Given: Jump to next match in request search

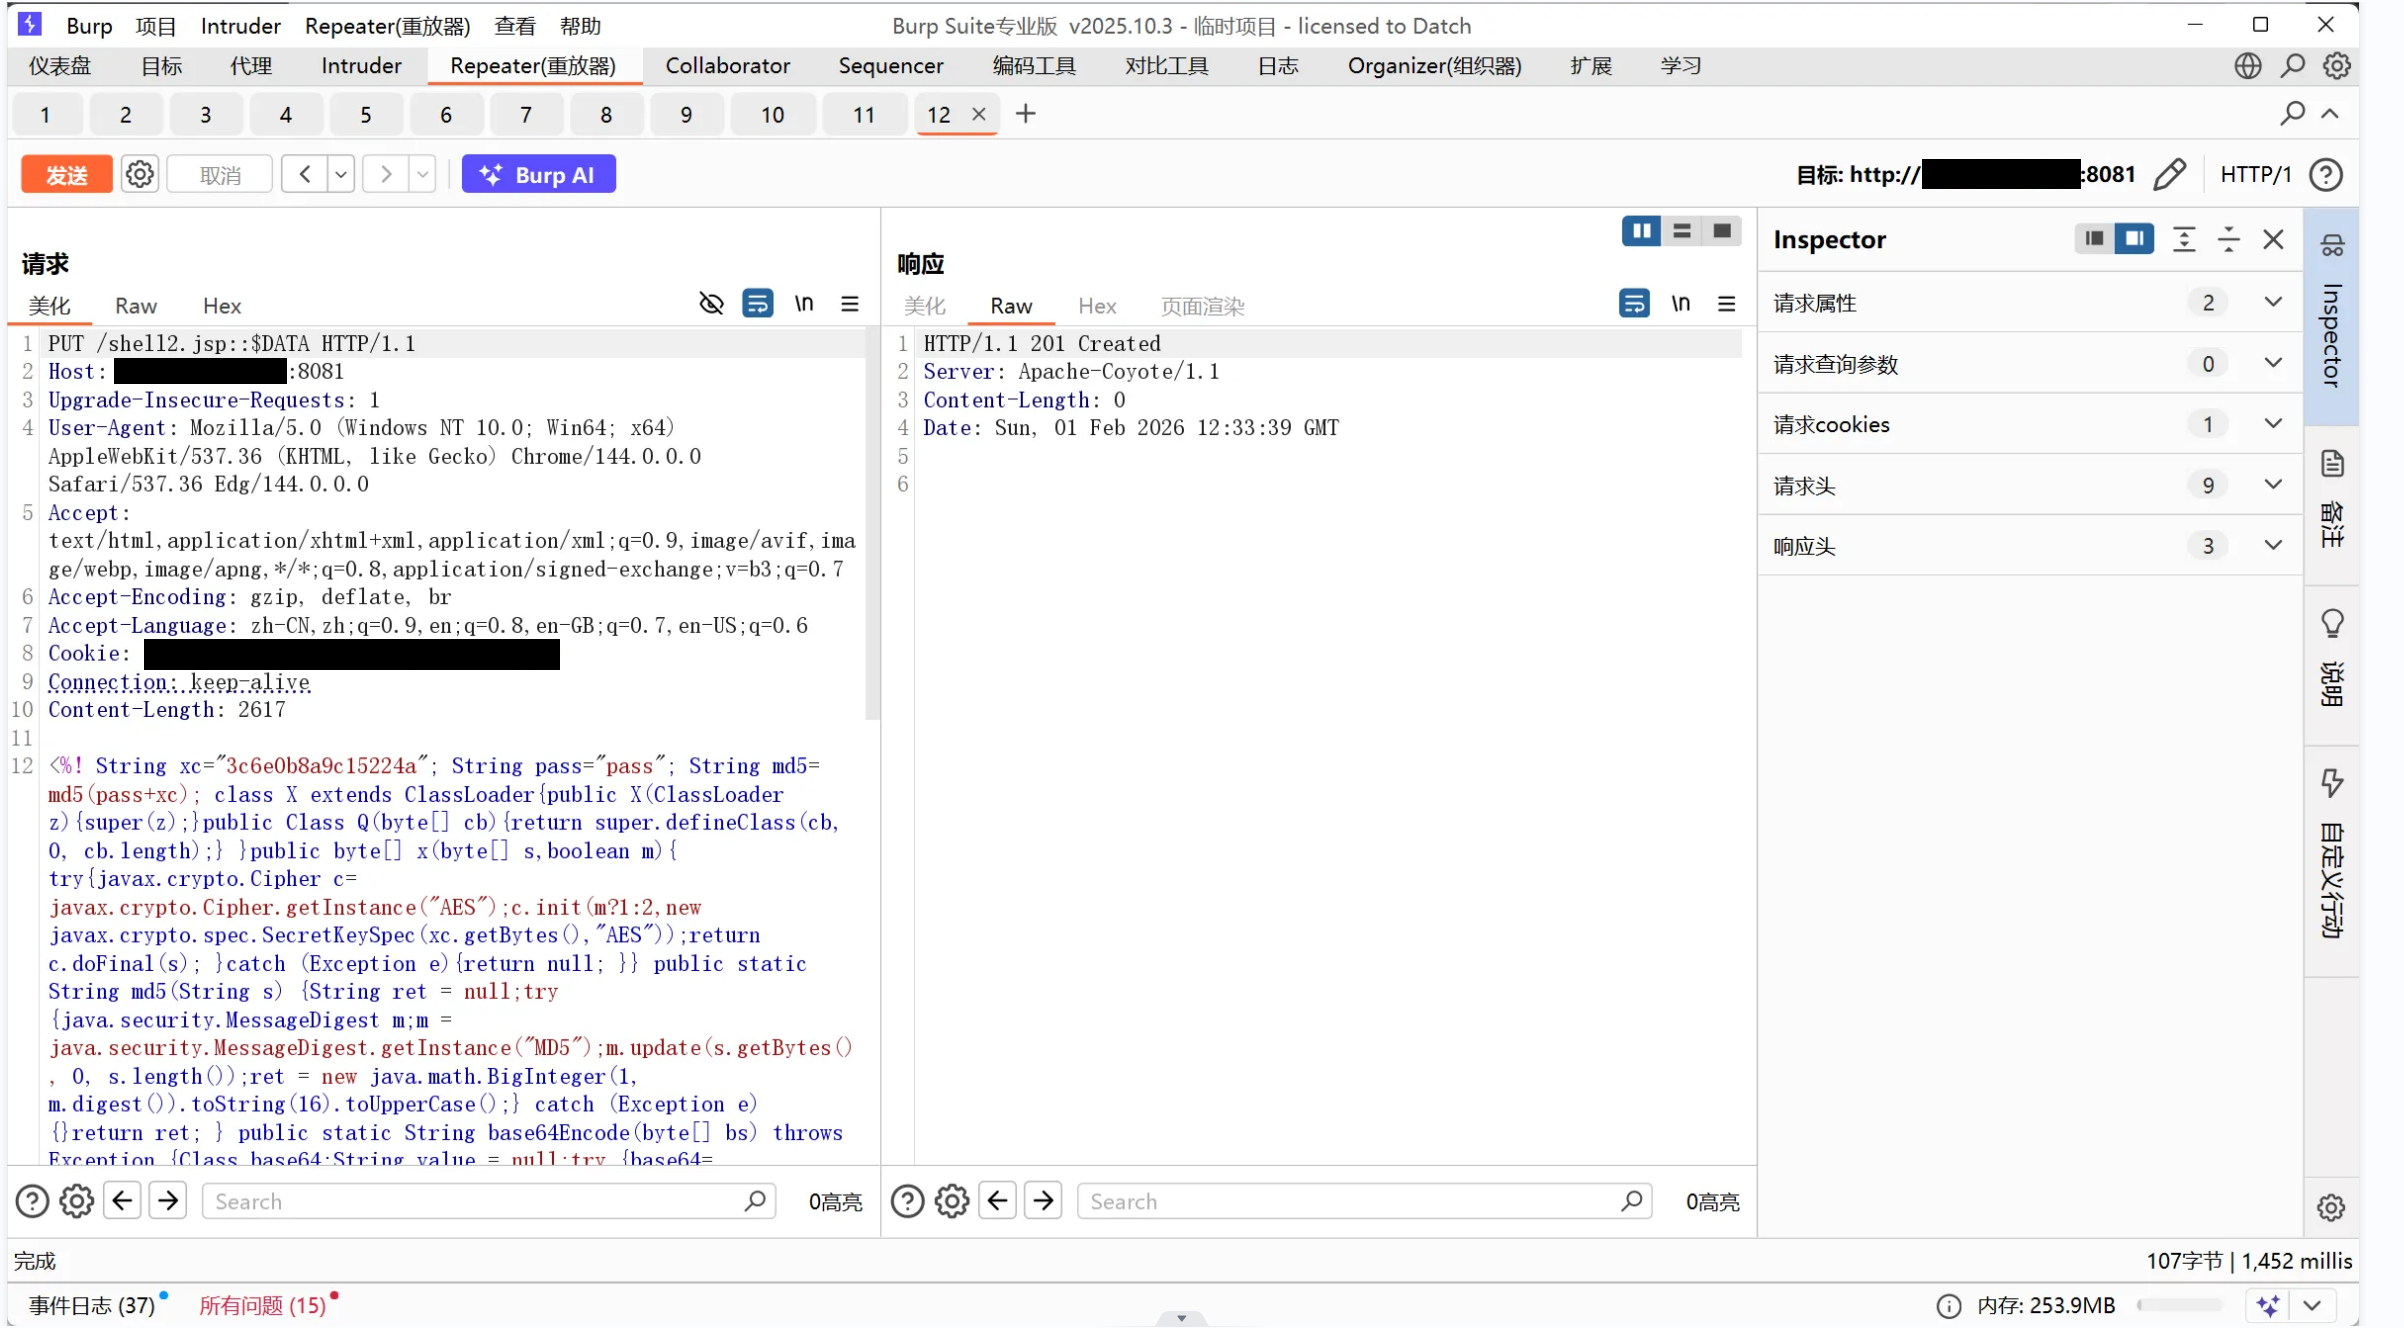Looking at the screenshot, I should pyautogui.click(x=168, y=1200).
